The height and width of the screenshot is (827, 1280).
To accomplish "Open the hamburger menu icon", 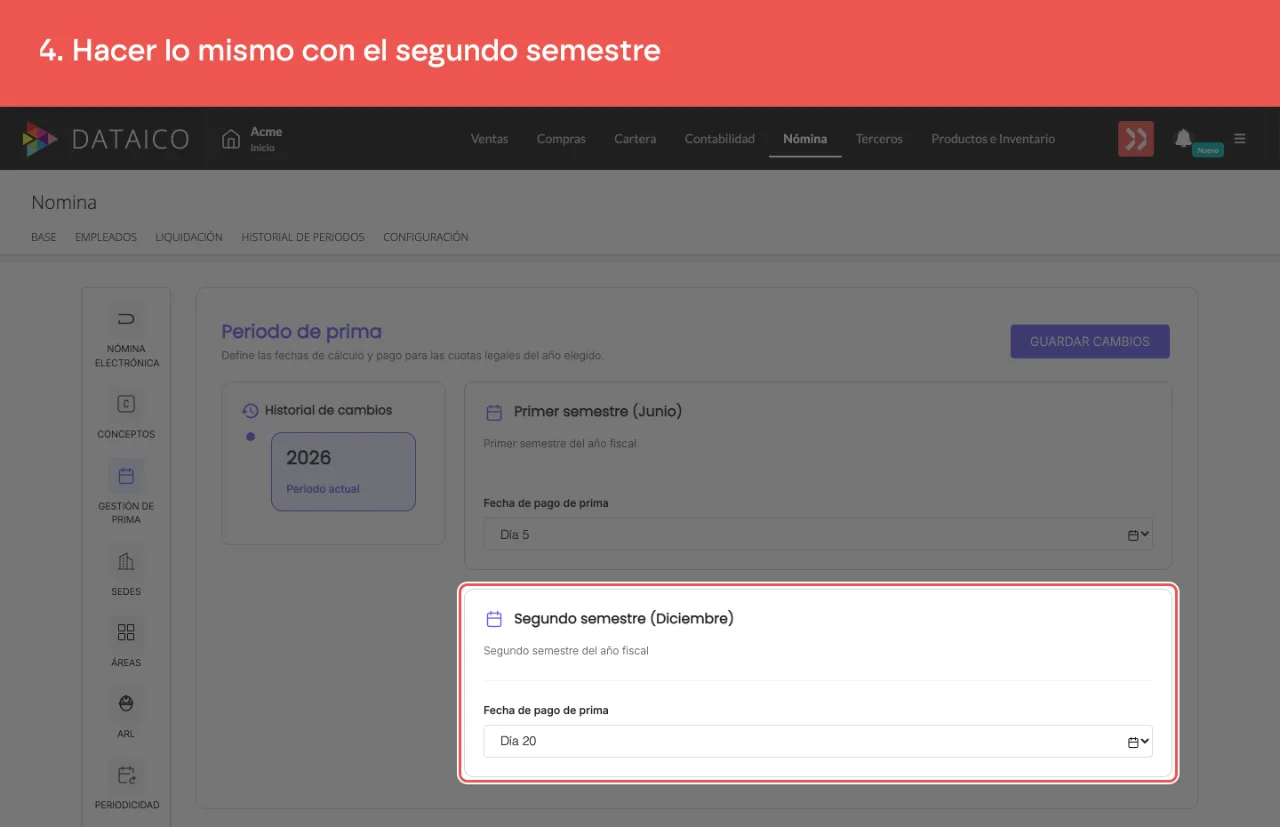I will coord(1240,139).
